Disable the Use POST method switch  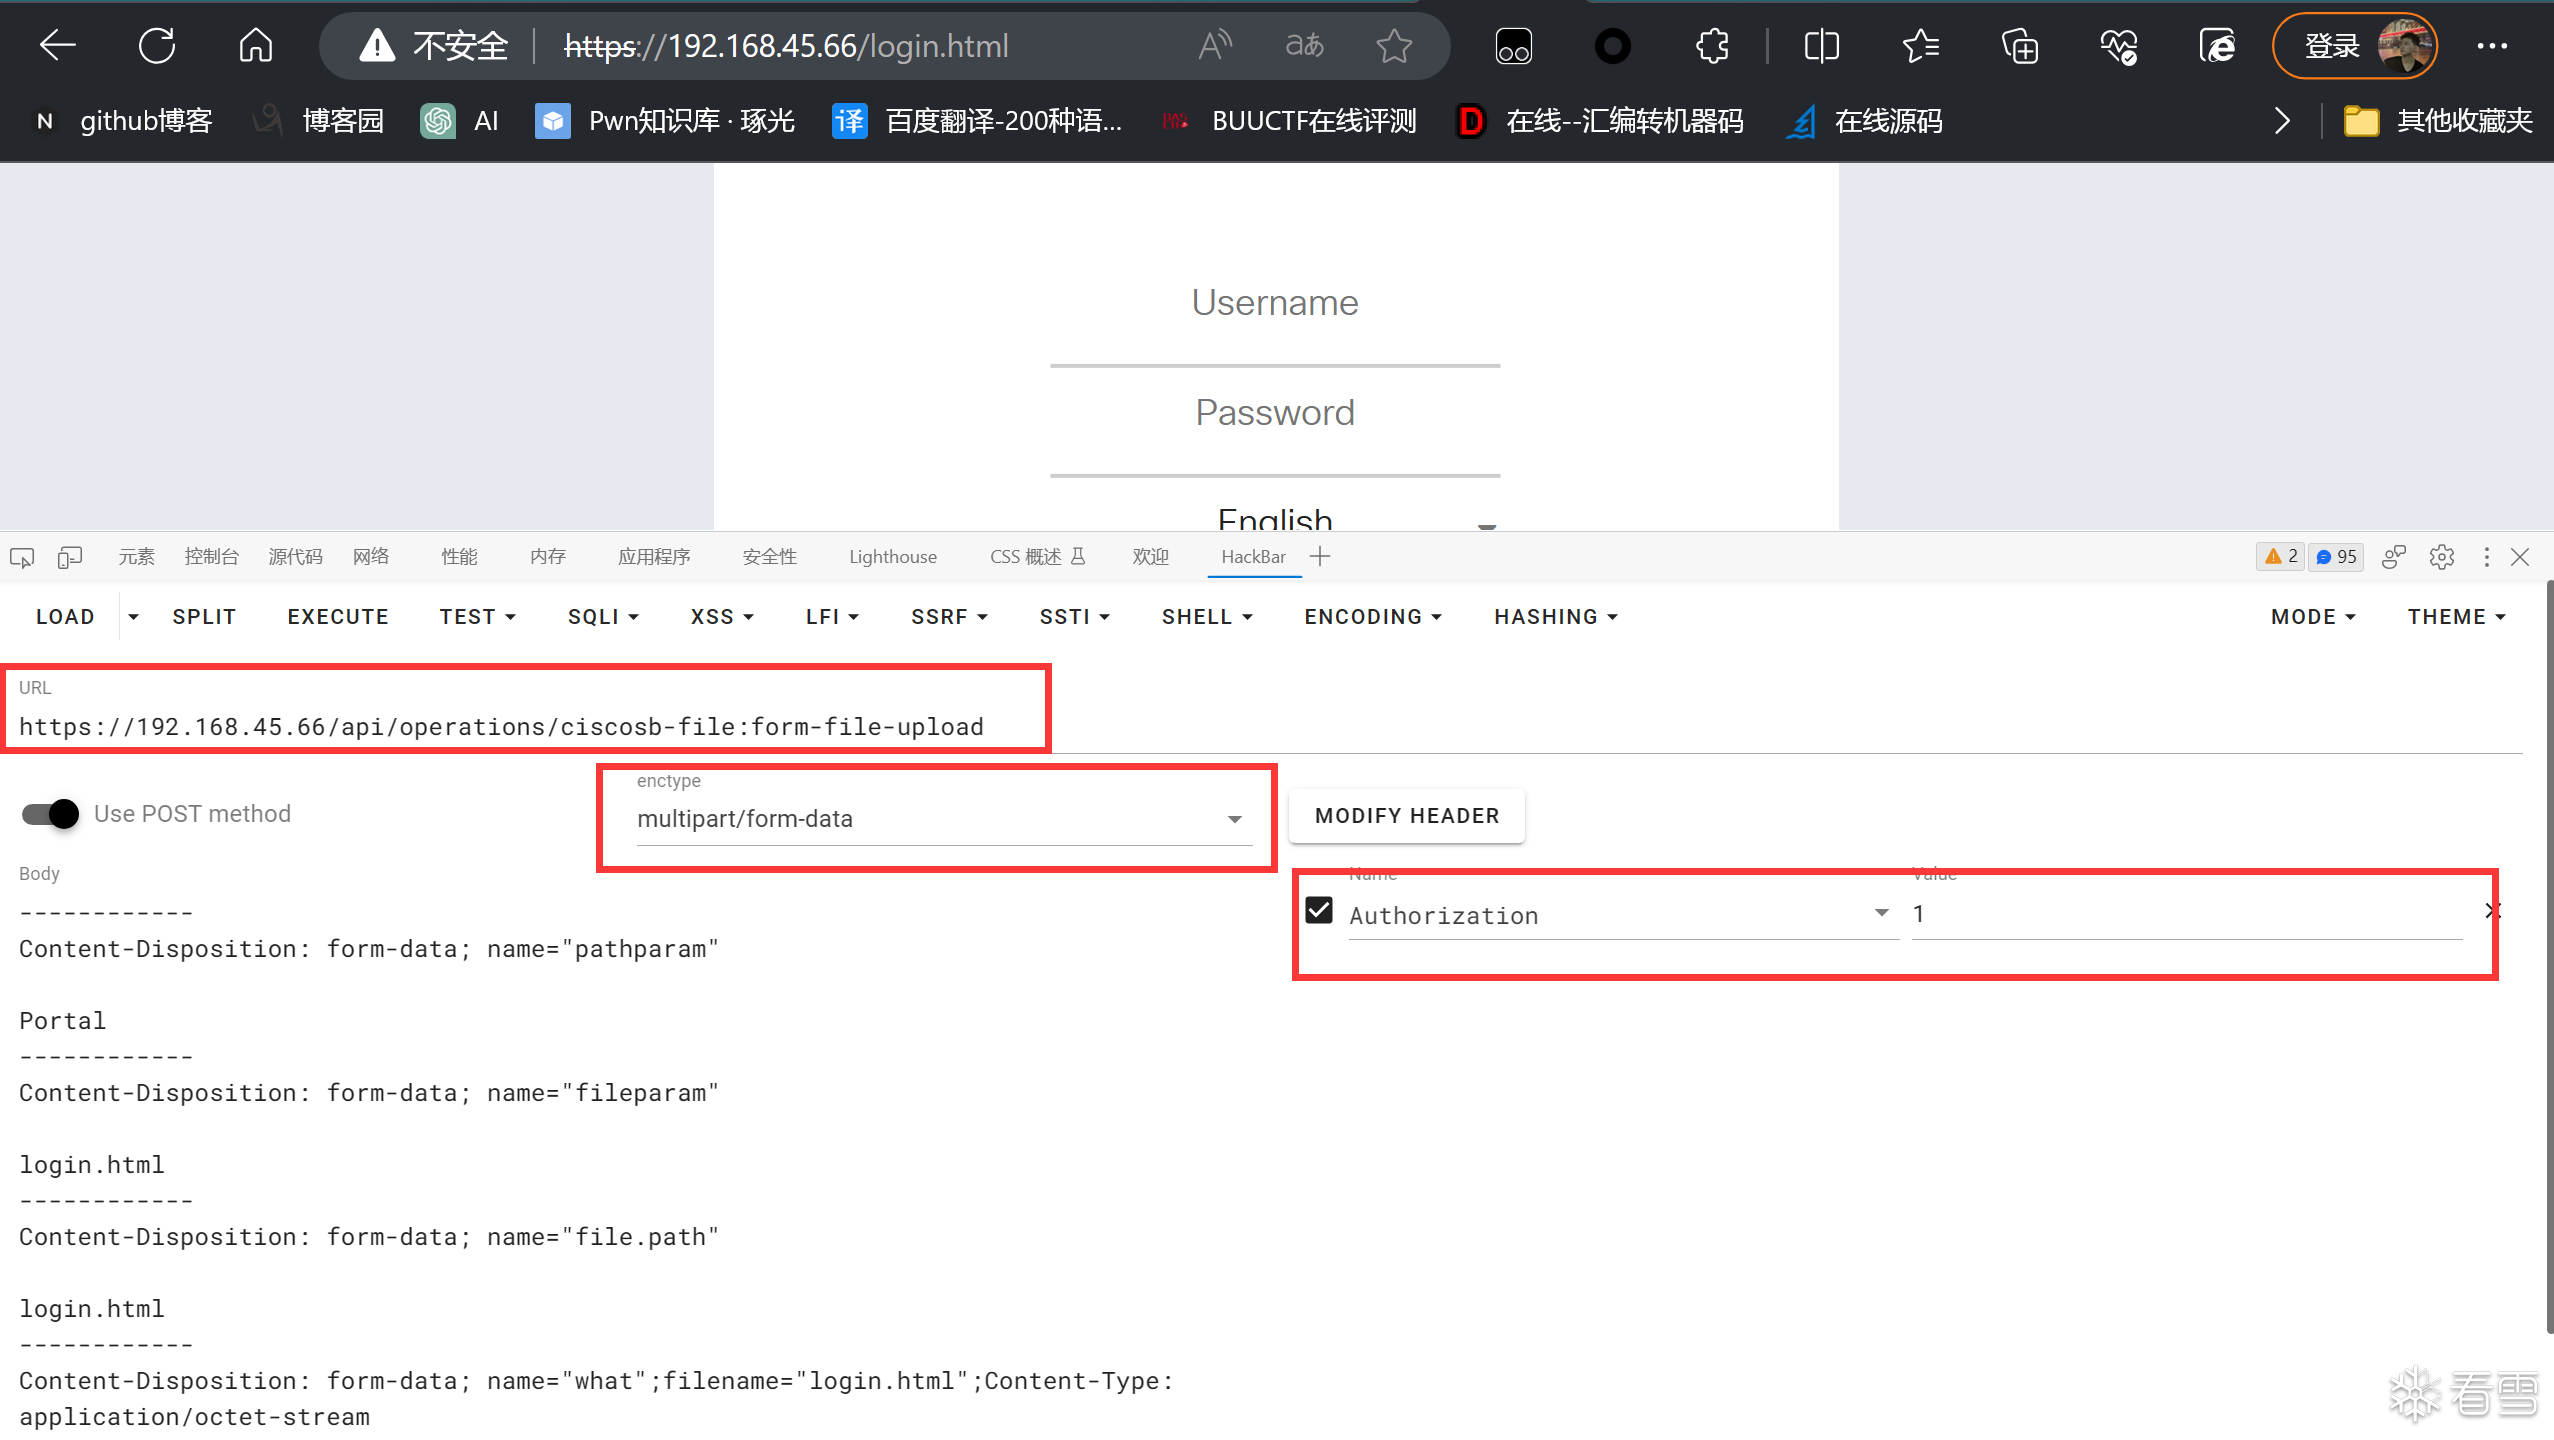pyautogui.click(x=51, y=814)
